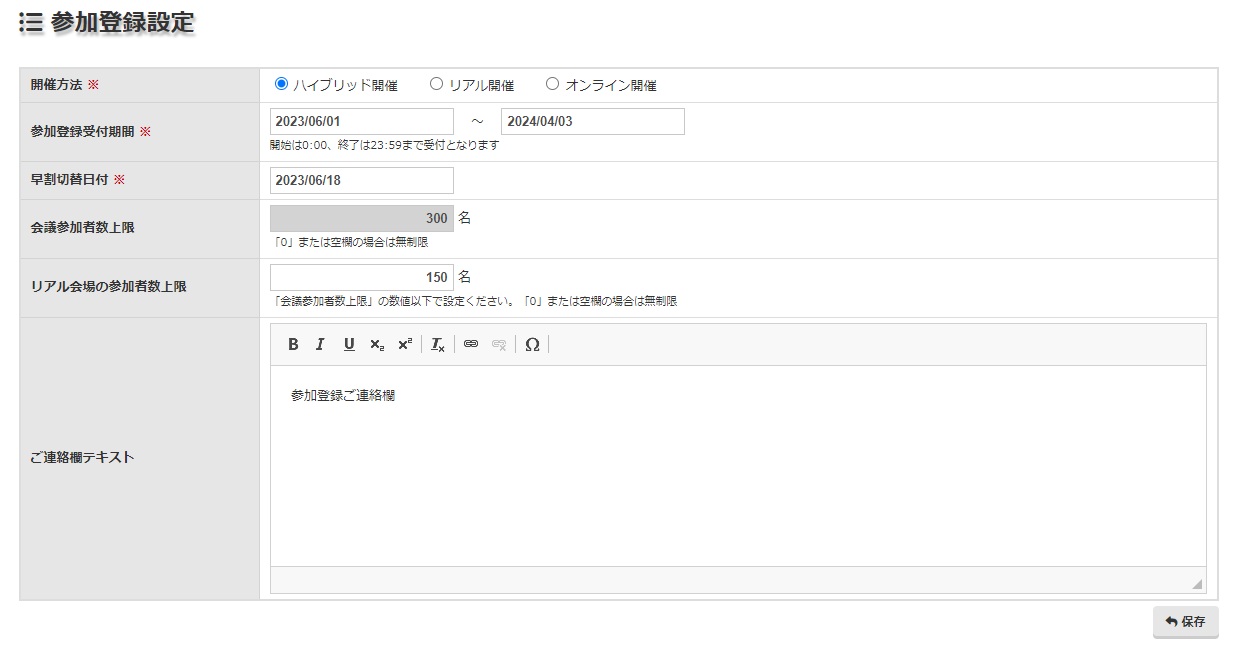Screen dimensions: 1242x648
Task: Click registration start date field 2023/06/01
Action: [x=361, y=121]
